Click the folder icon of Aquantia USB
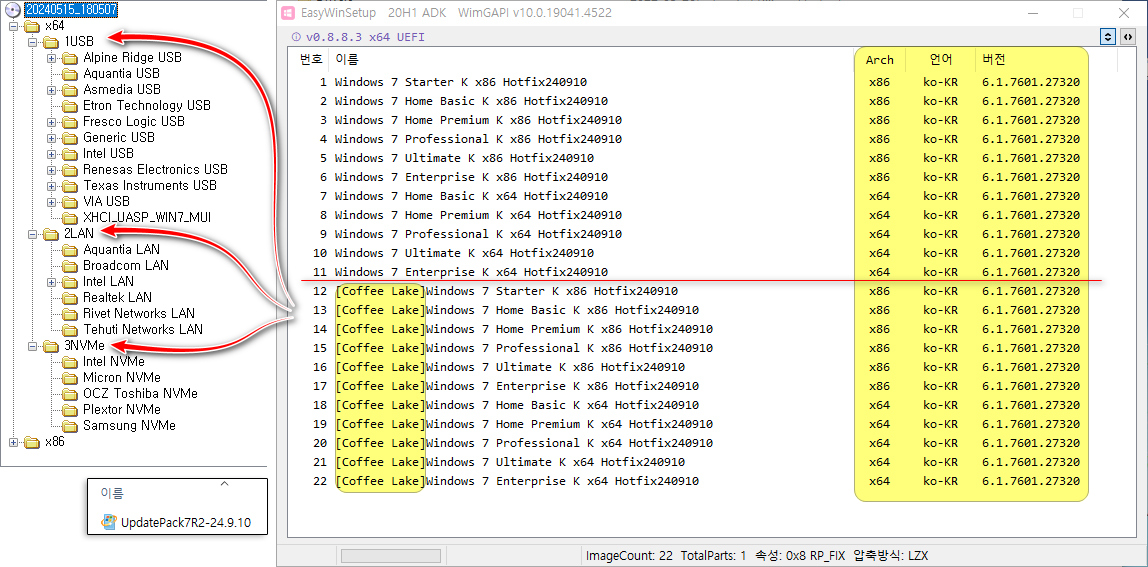 pos(70,74)
